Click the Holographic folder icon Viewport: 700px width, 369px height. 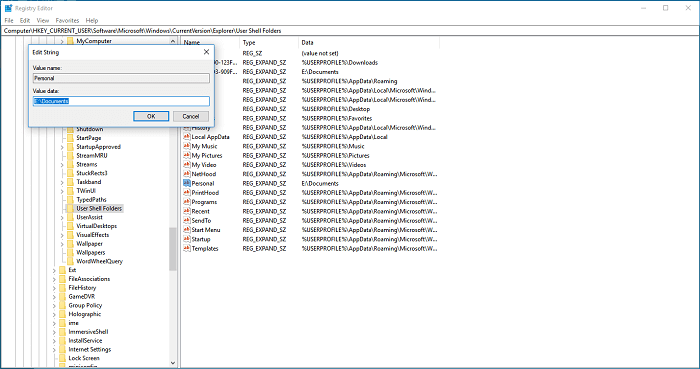[62, 314]
